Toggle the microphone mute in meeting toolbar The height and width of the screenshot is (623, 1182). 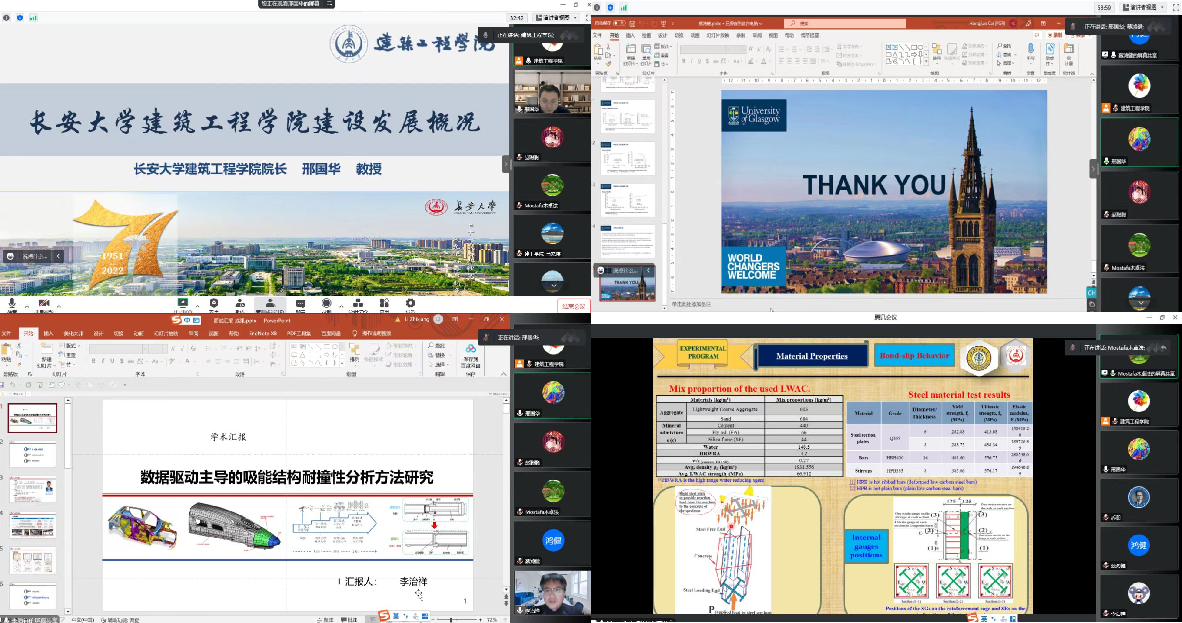pos(12,303)
